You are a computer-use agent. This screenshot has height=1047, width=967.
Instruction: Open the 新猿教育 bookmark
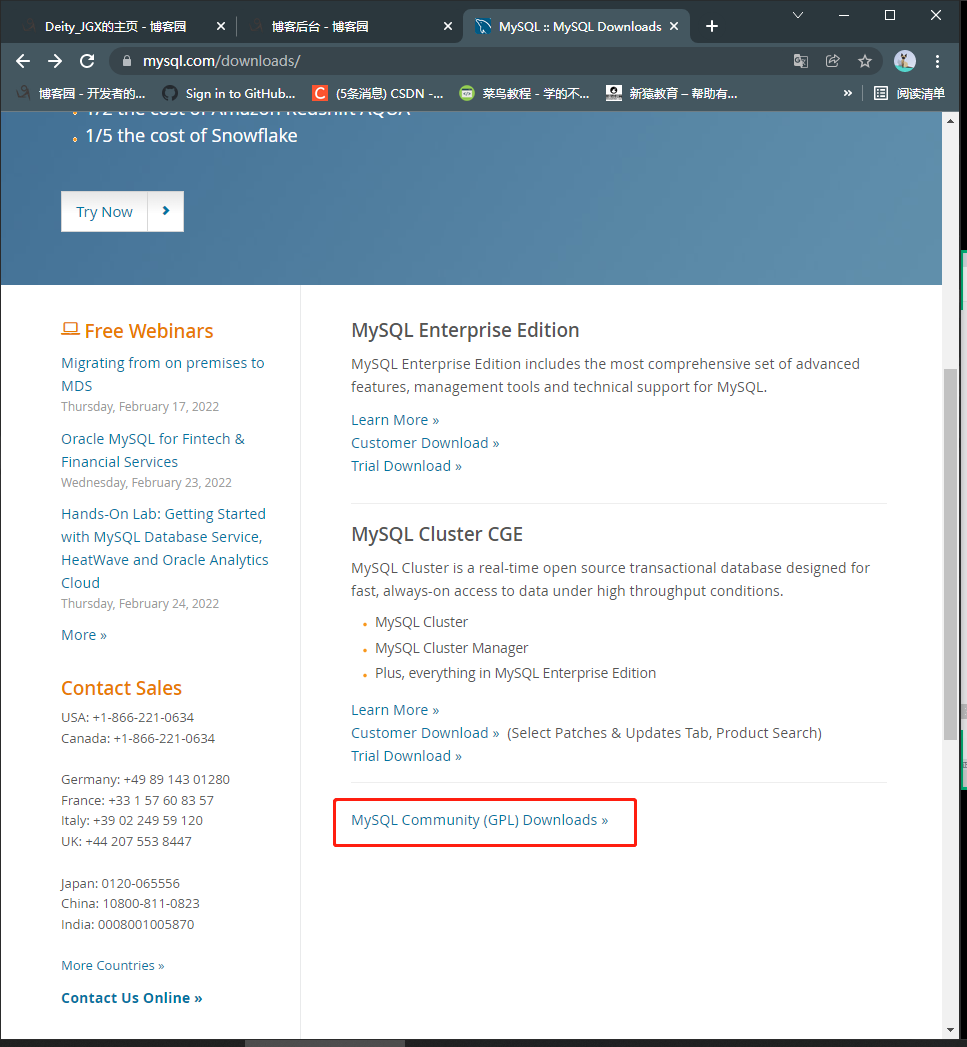pos(672,93)
